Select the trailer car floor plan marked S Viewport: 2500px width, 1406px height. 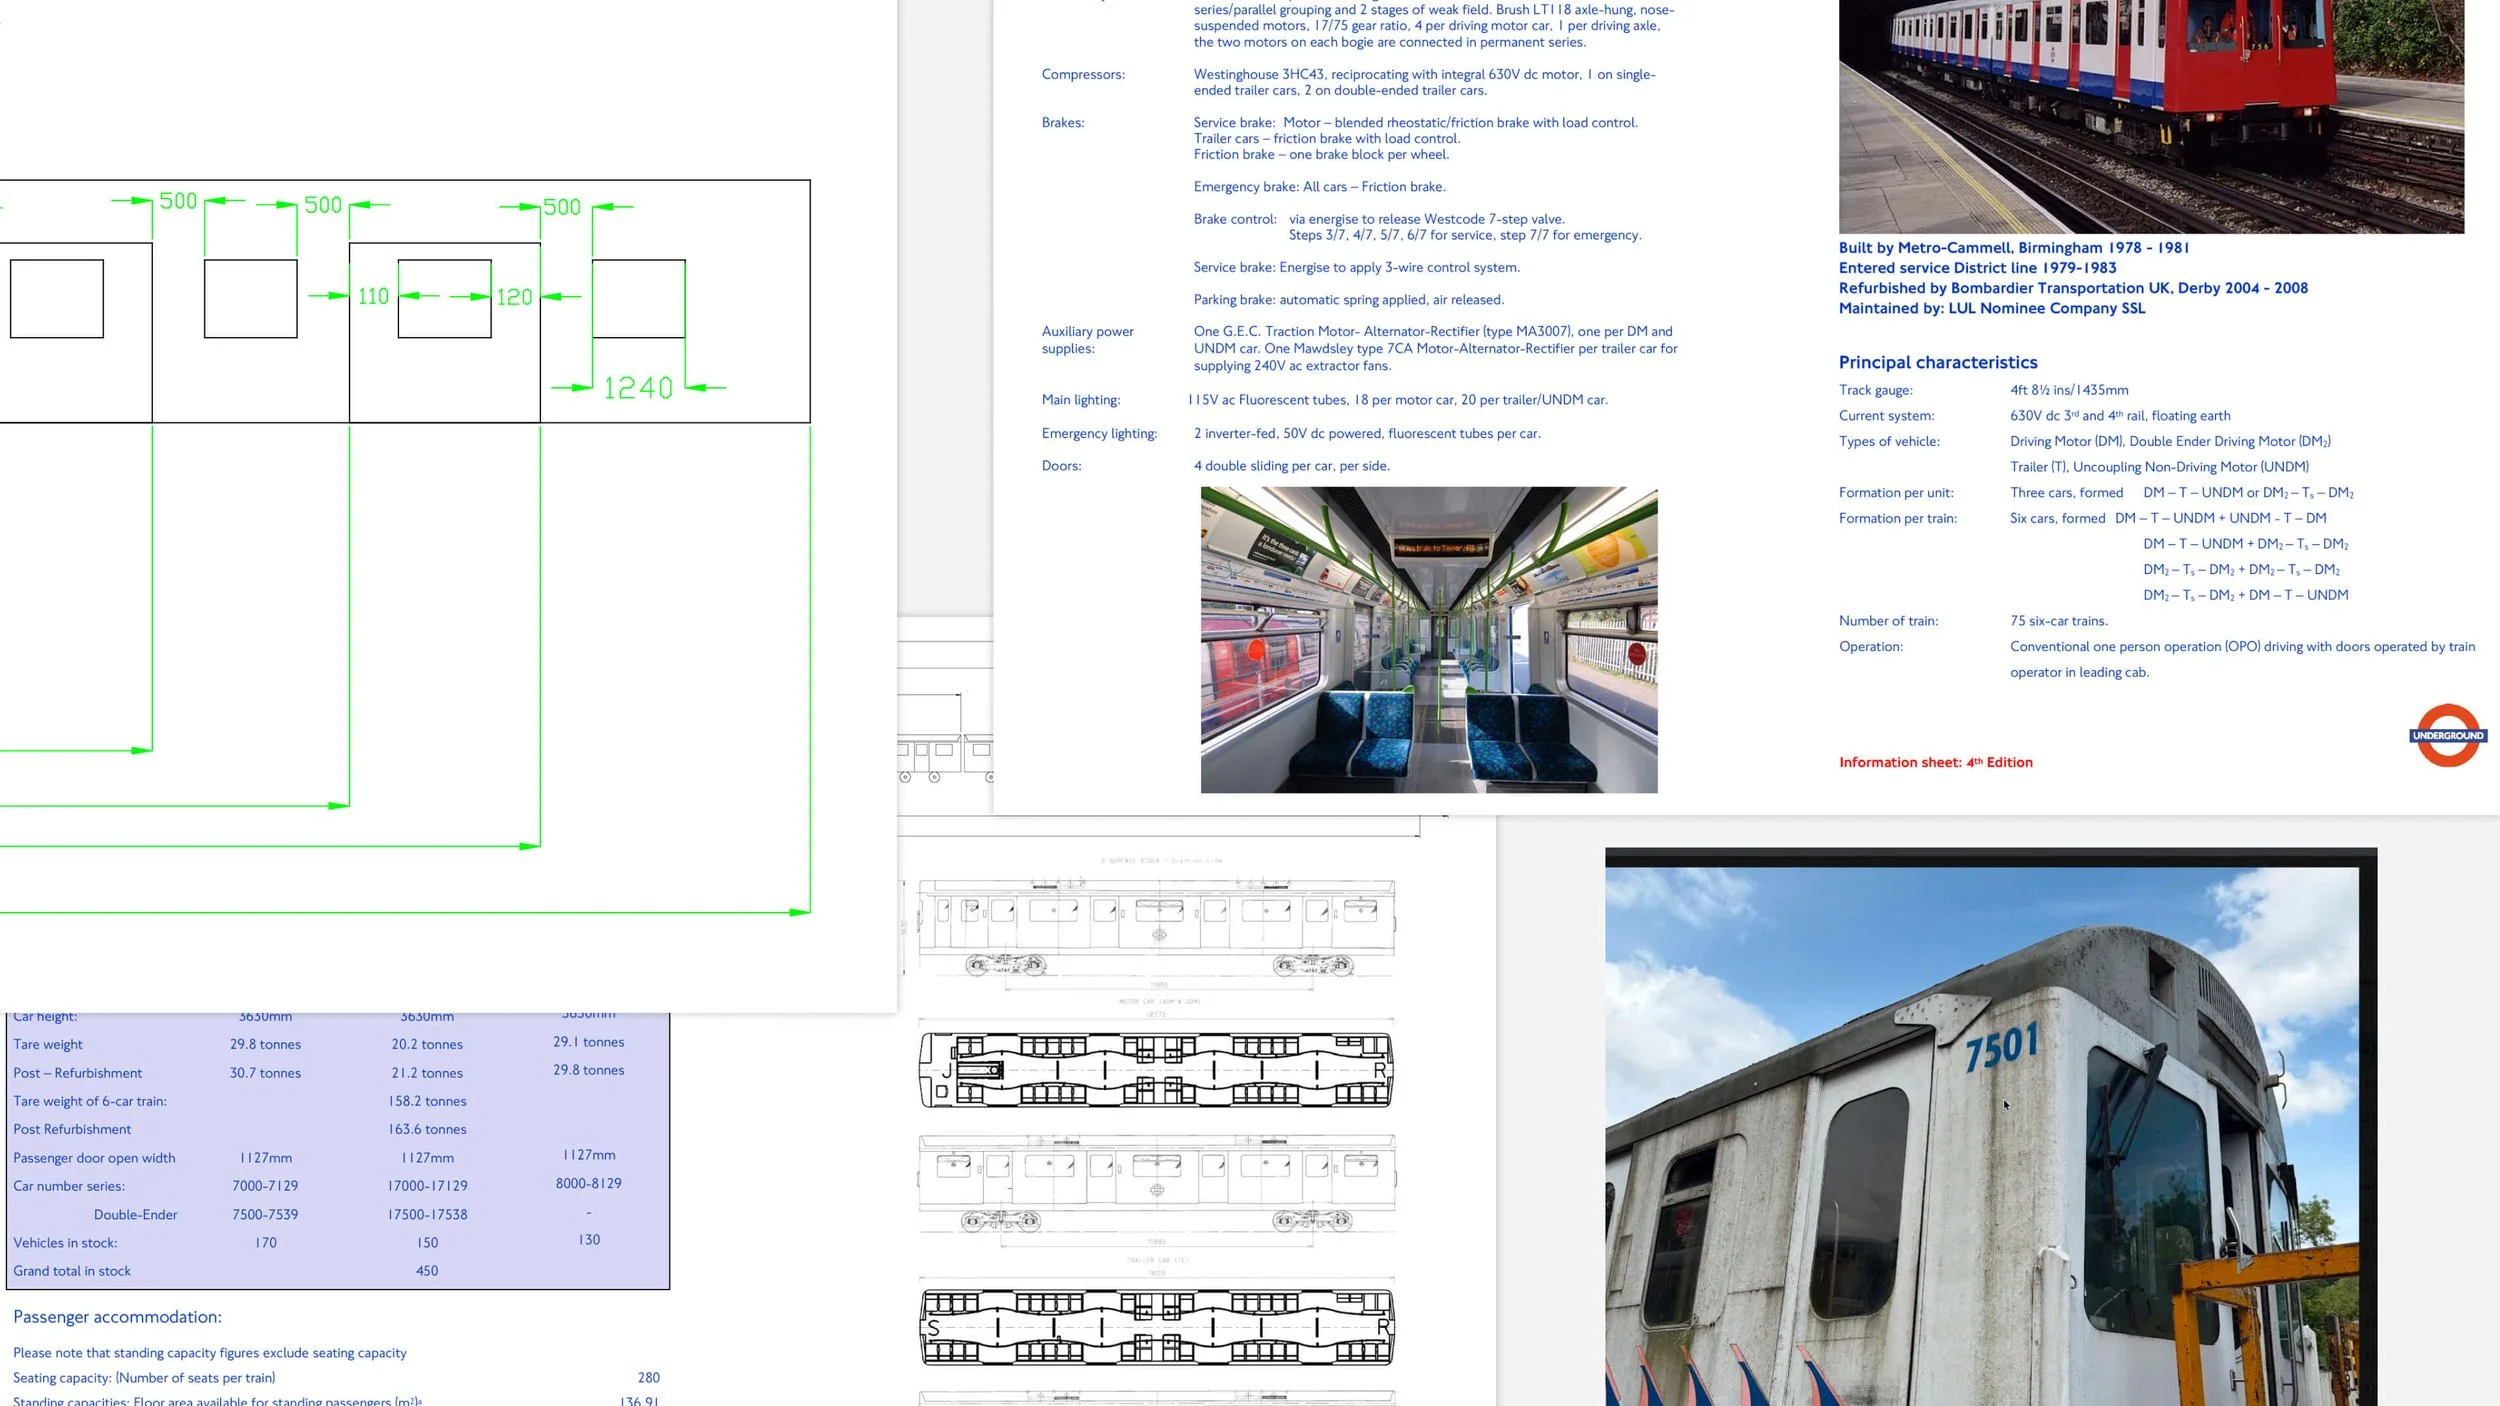coord(1157,1327)
